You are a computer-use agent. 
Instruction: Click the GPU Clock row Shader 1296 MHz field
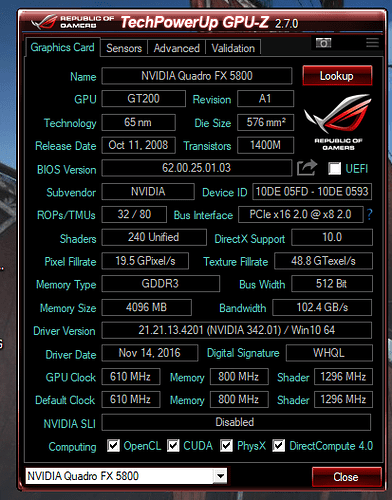(x=343, y=377)
